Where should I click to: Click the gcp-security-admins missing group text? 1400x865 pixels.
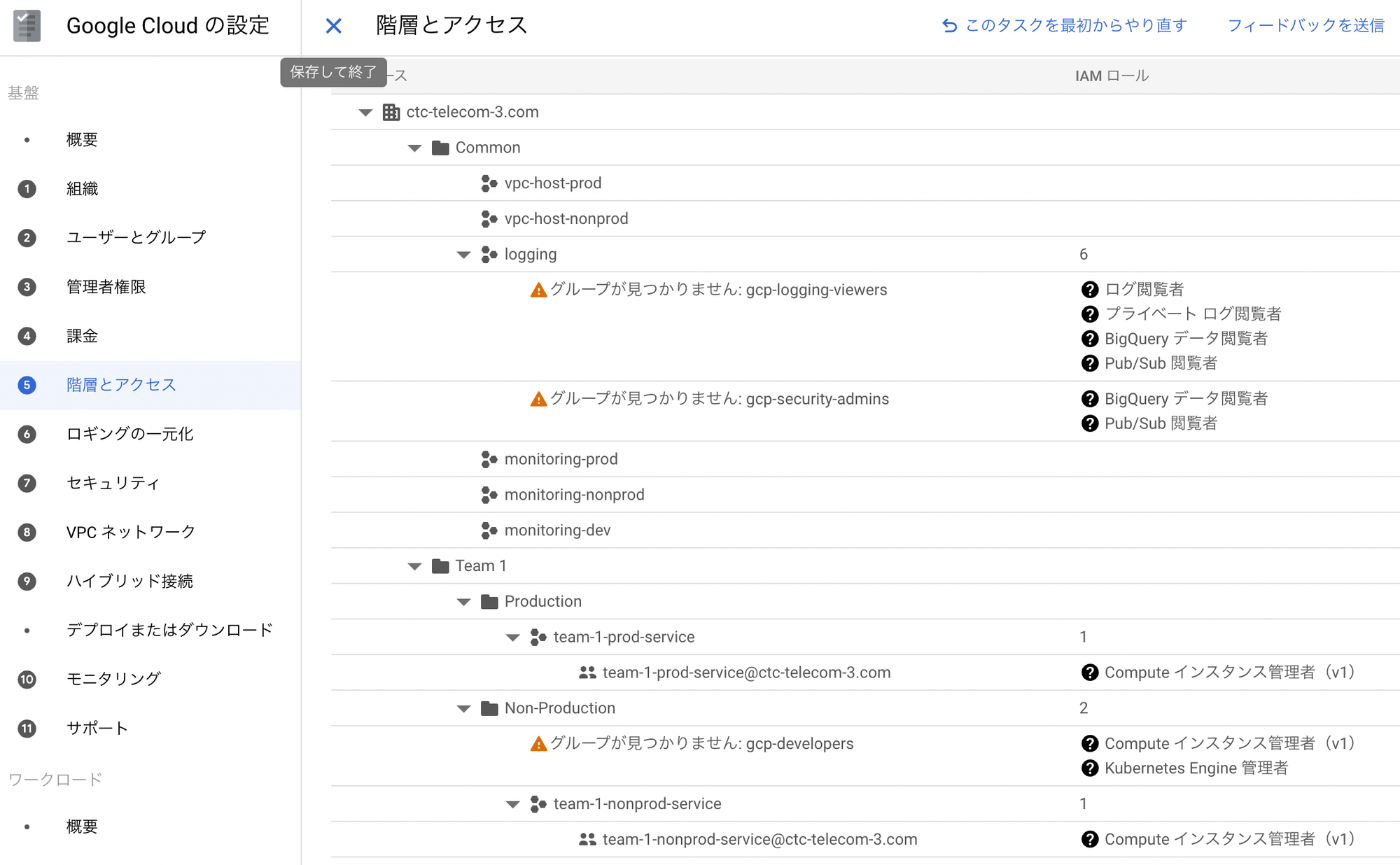coord(720,399)
